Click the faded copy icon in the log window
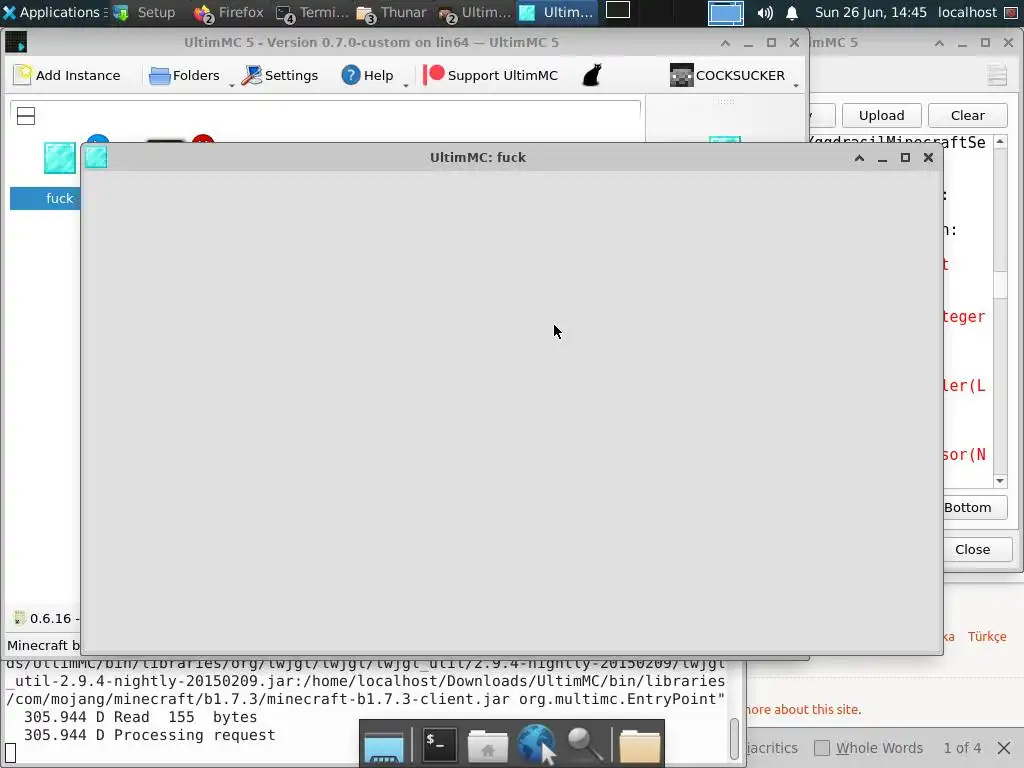1024x768 pixels. (x=997, y=75)
